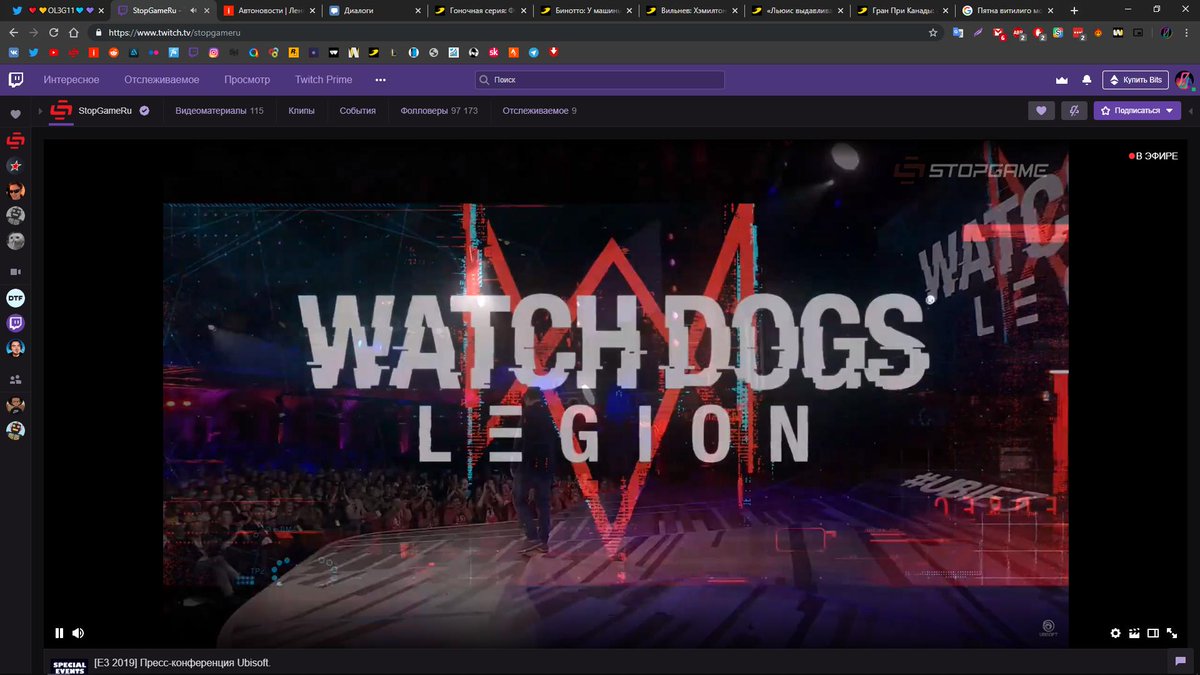
Task: Toggle theatre mode in the player
Action: (x=1153, y=632)
